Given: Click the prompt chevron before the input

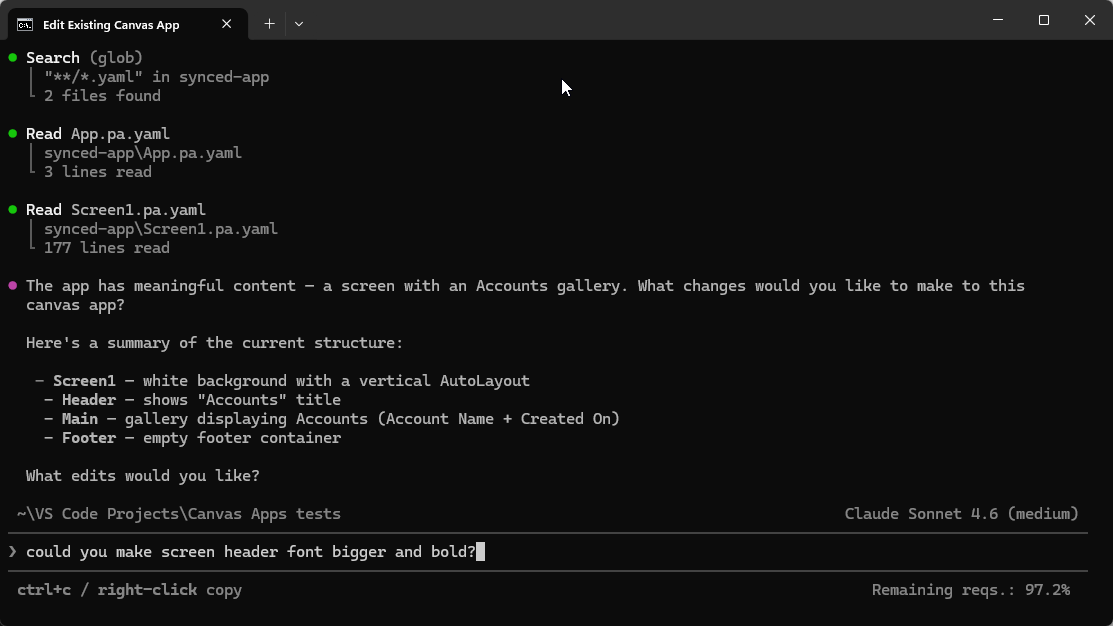Looking at the screenshot, I should pyautogui.click(x=12, y=552).
